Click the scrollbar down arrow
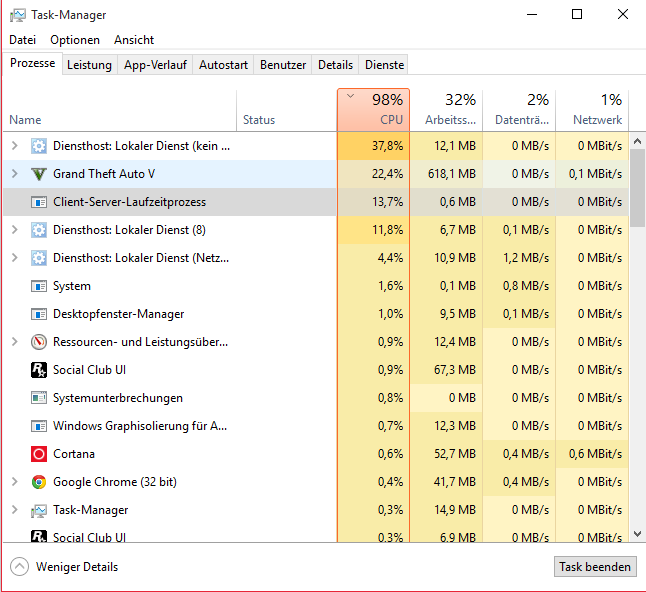This screenshot has height=592, width=646. tap(637, 534)
